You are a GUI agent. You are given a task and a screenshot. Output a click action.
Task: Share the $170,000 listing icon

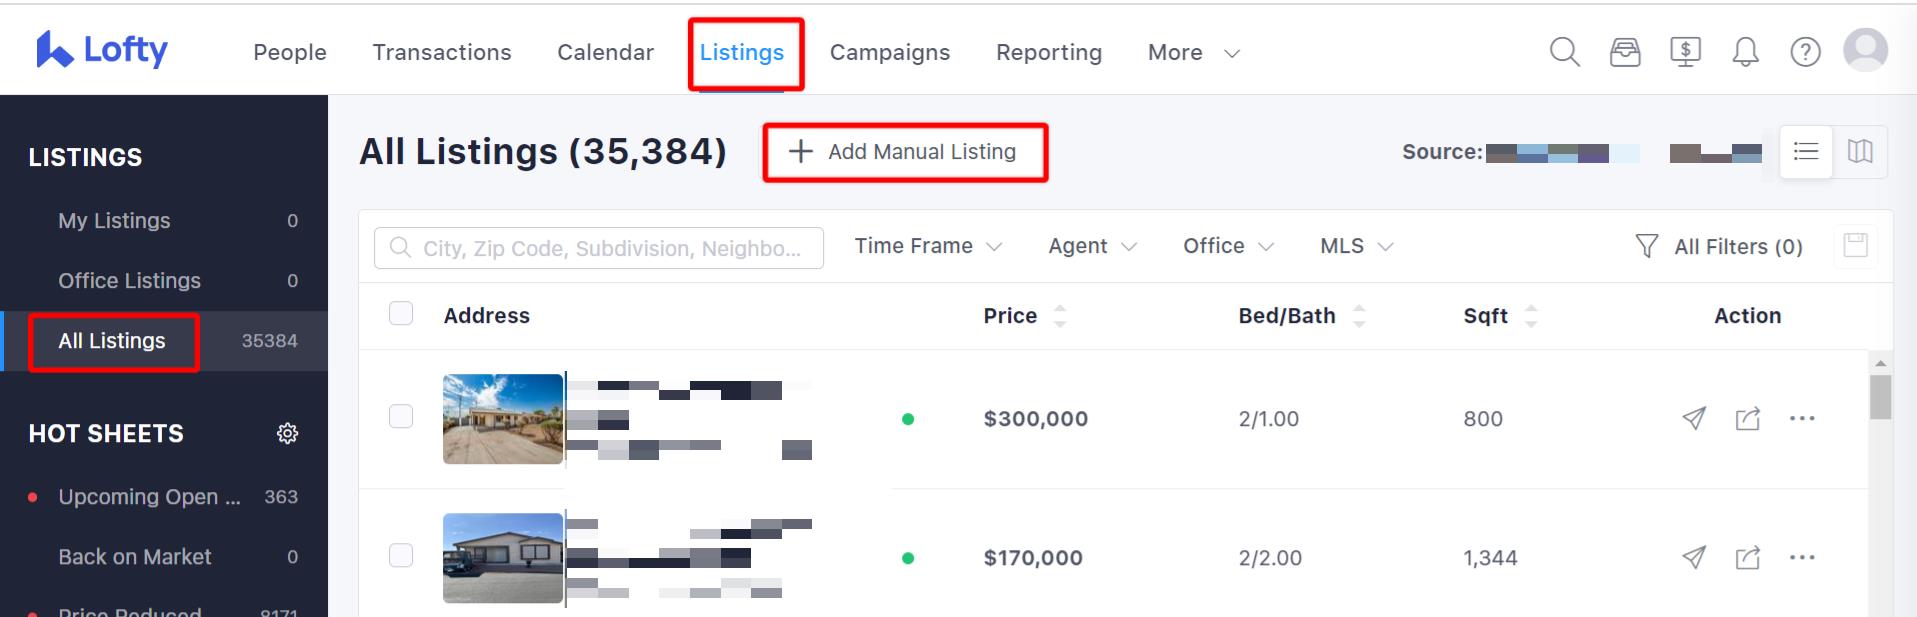click(x=1747, y=557)
